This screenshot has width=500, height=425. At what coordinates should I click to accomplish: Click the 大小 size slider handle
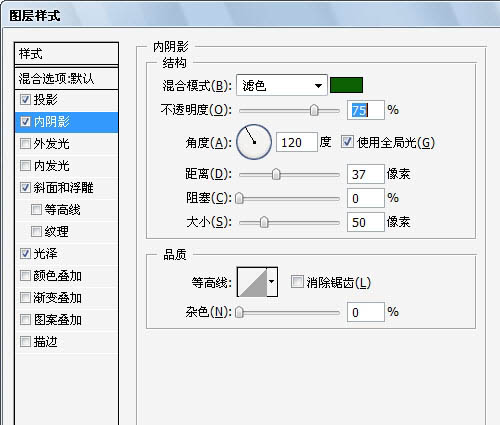[264, 222]
